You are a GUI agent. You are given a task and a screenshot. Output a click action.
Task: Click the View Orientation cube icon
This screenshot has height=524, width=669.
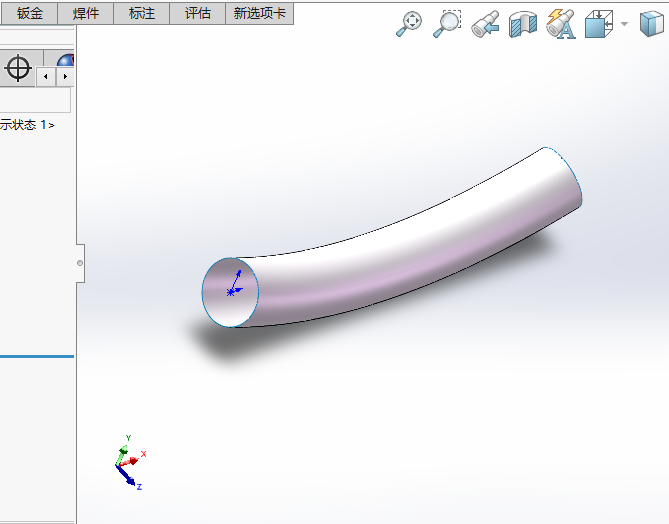tap(599, 24)
